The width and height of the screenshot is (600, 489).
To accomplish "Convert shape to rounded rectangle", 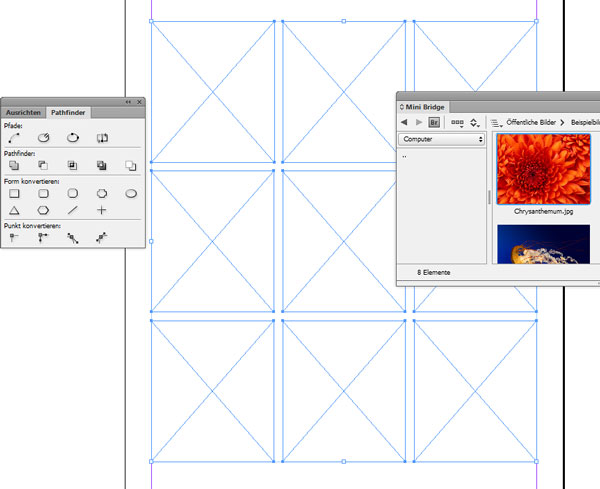I will (x=43, y=193).
